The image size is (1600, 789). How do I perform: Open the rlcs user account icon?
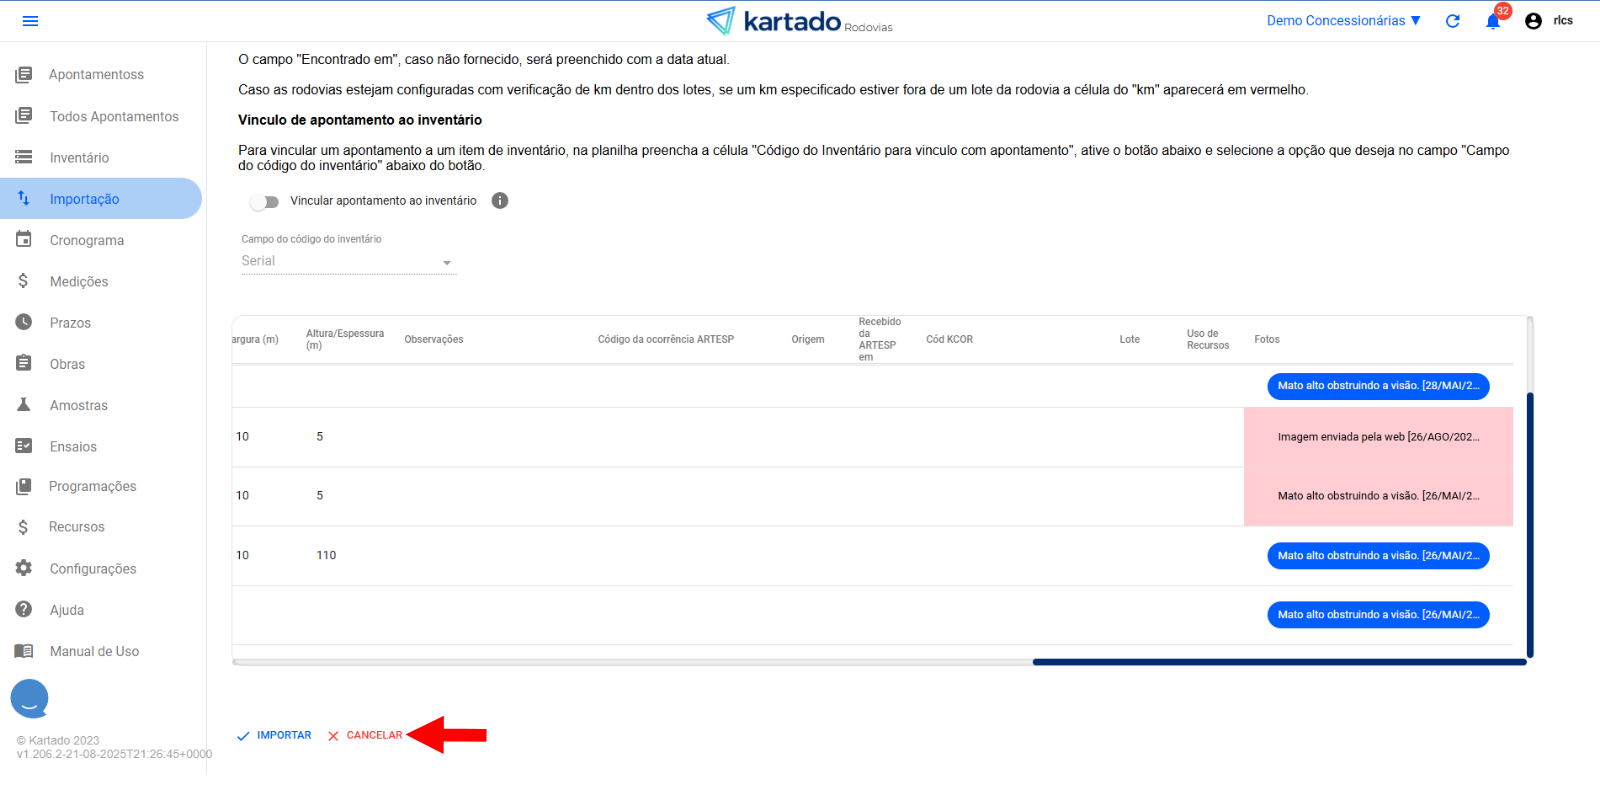[1533, 21]
